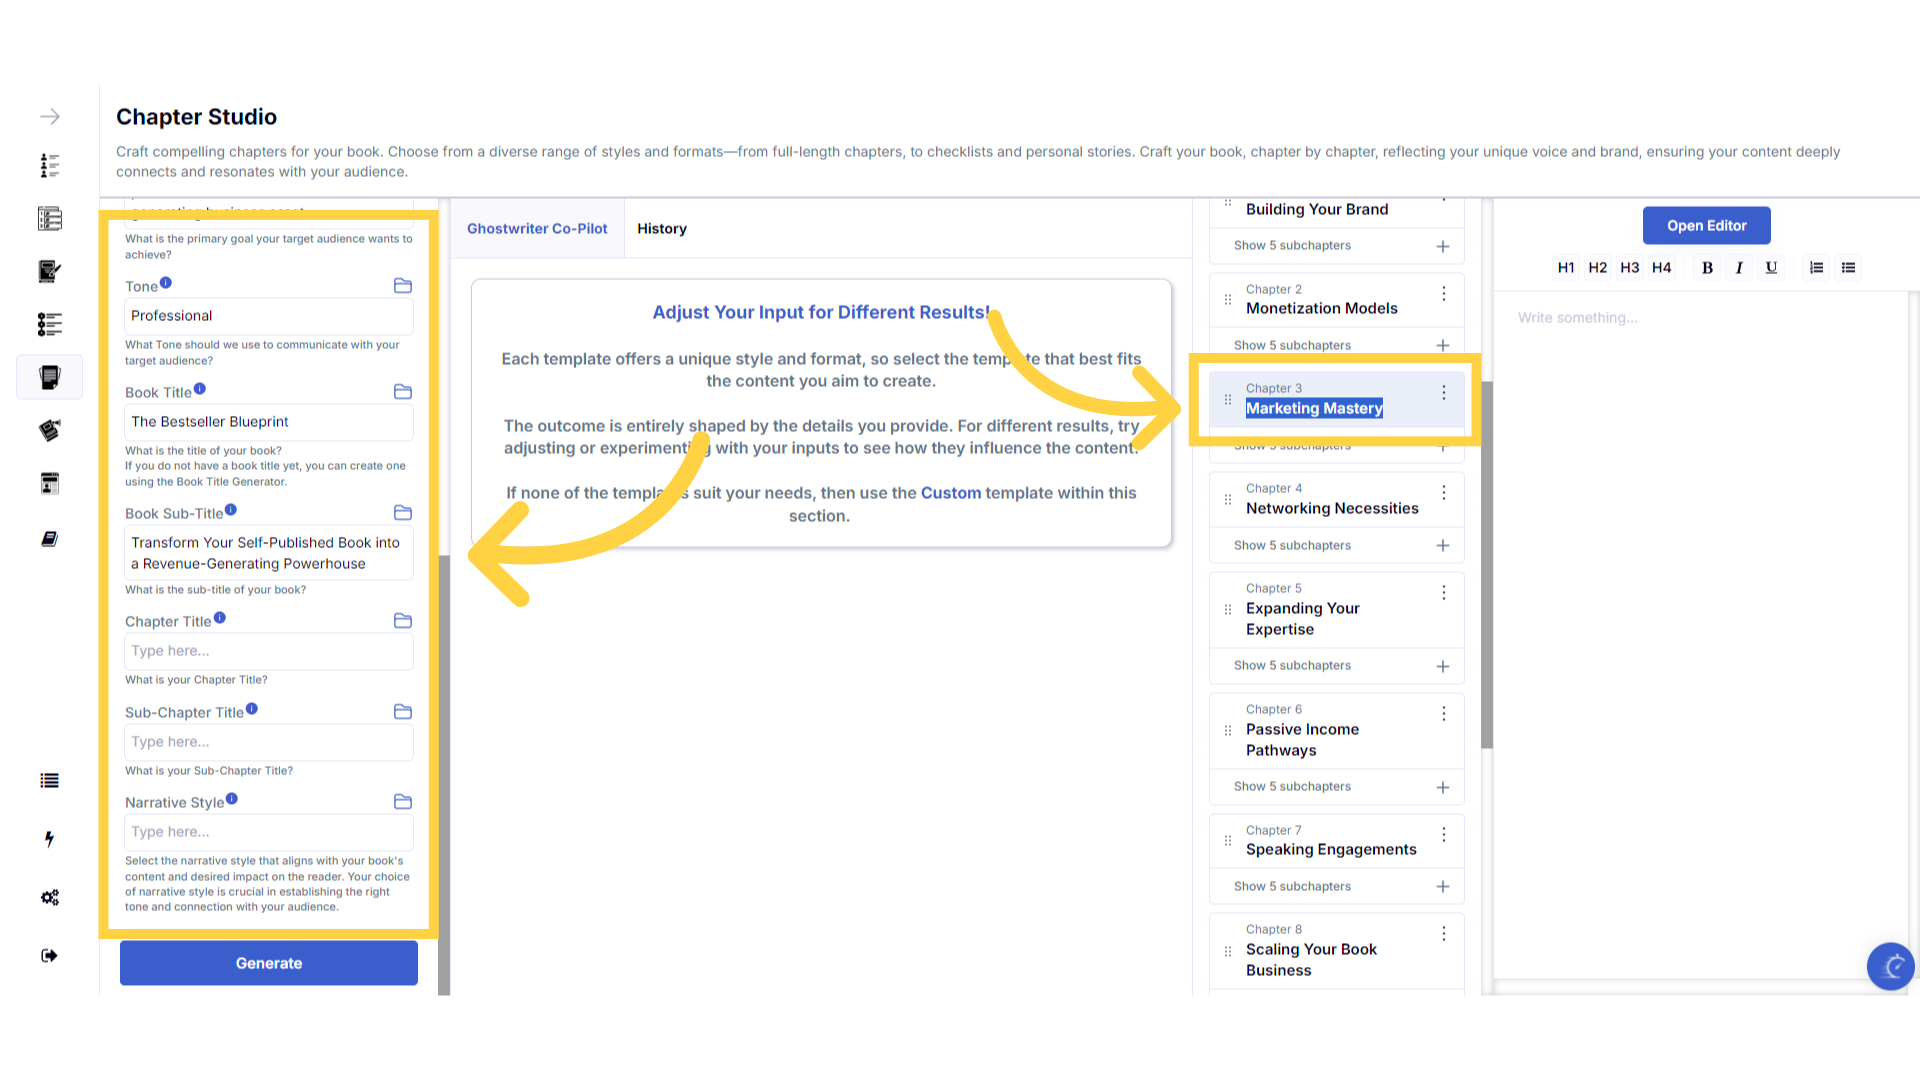Click the Open Editor button
The image size is (1920, 1080).
coord(1706,226)
